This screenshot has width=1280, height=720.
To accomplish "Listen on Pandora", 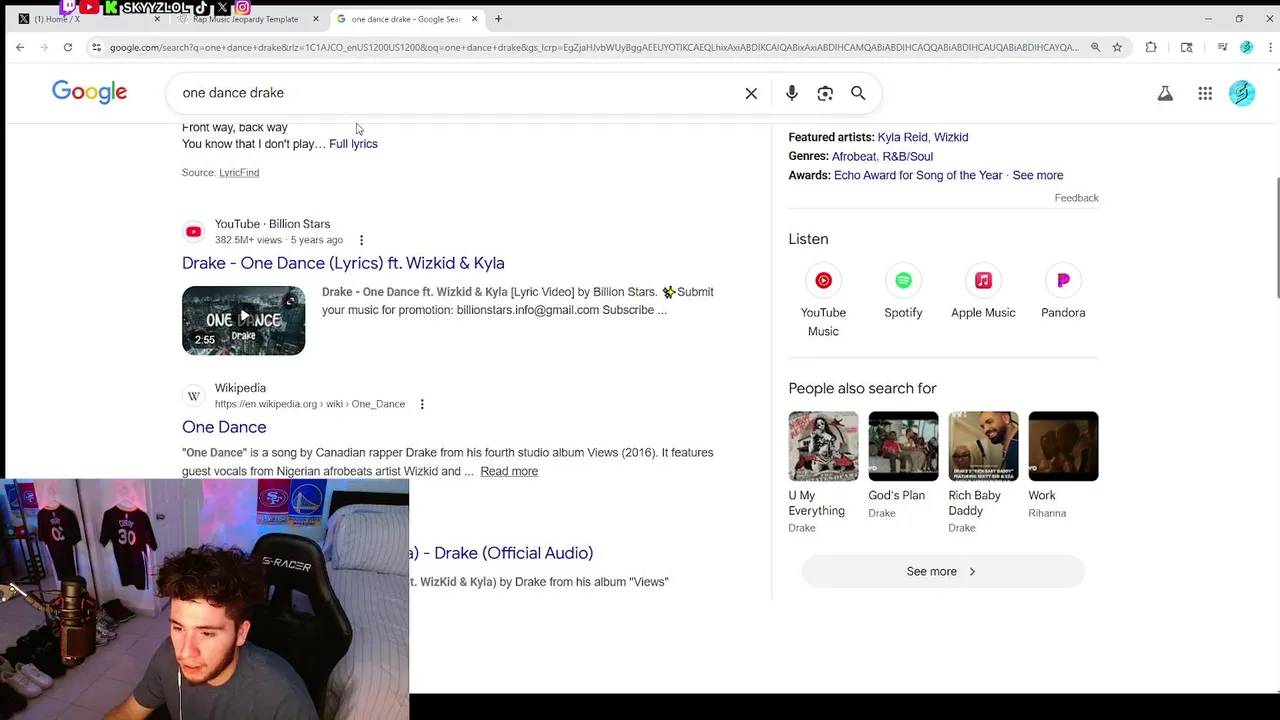I will click(1063, 292).
